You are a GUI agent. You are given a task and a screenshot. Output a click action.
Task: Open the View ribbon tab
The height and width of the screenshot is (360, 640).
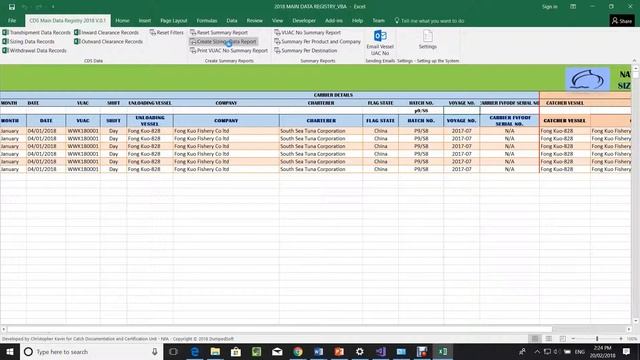pyautogui.click(x=278, y=20)
